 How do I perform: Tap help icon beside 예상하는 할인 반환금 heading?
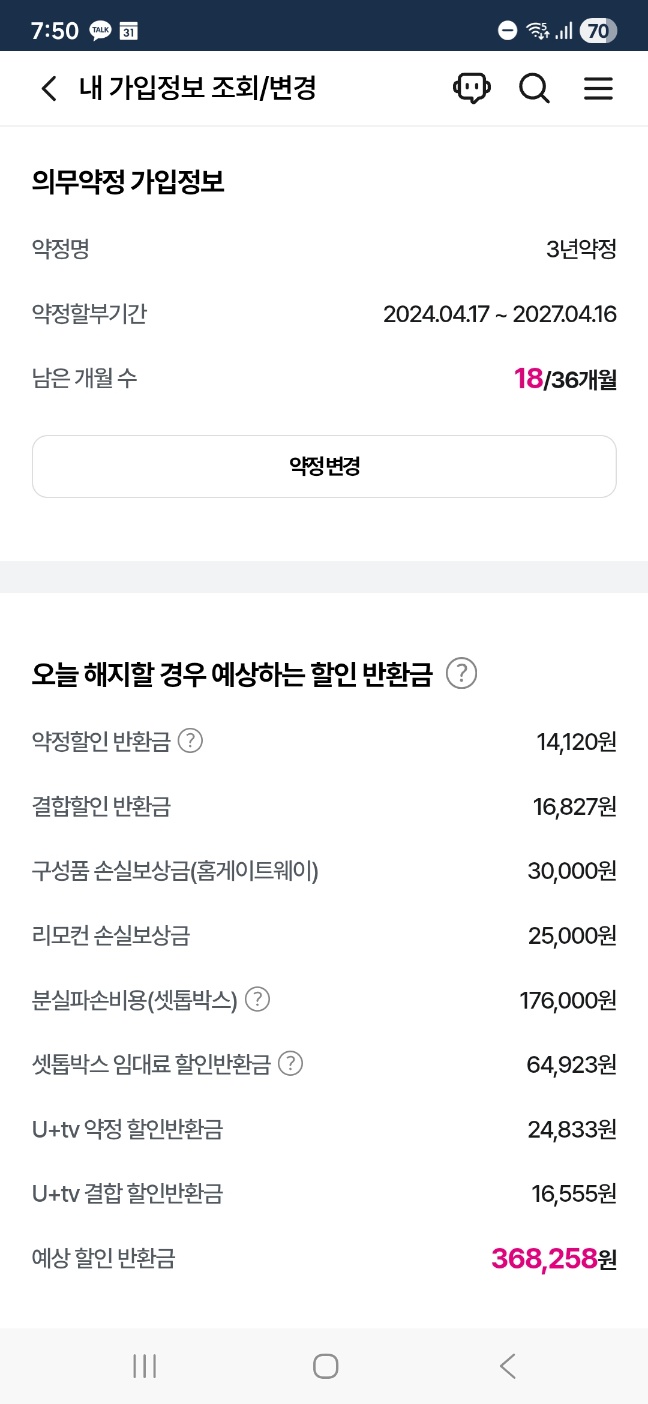[x=461, y=674]
